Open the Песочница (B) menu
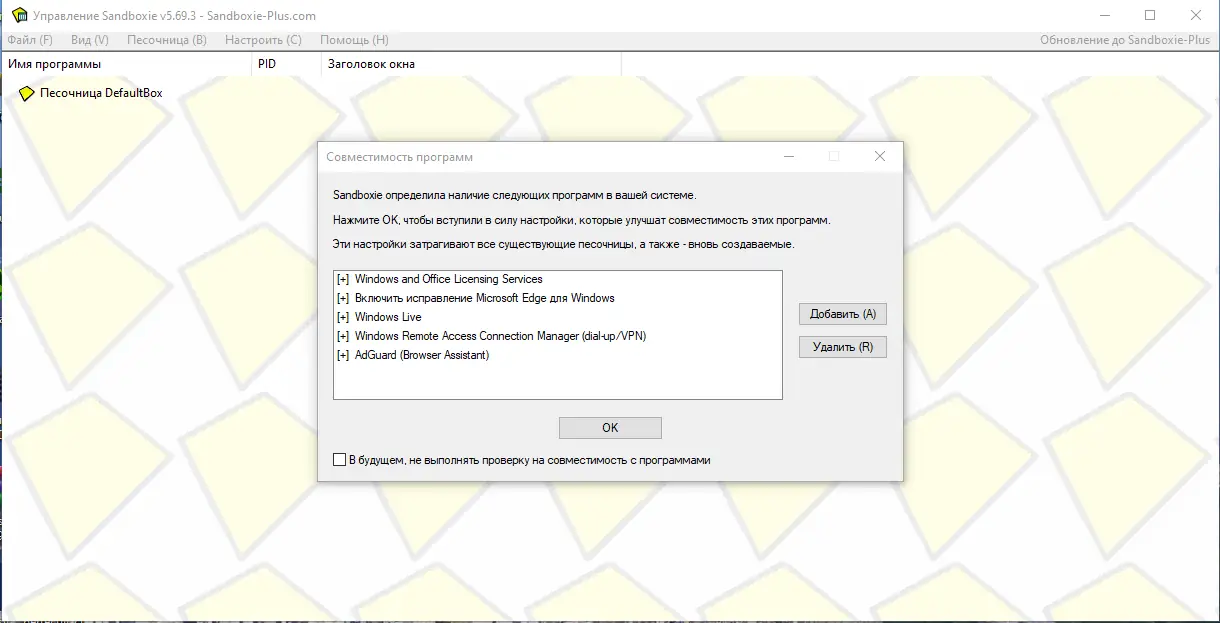 point(167,40)
